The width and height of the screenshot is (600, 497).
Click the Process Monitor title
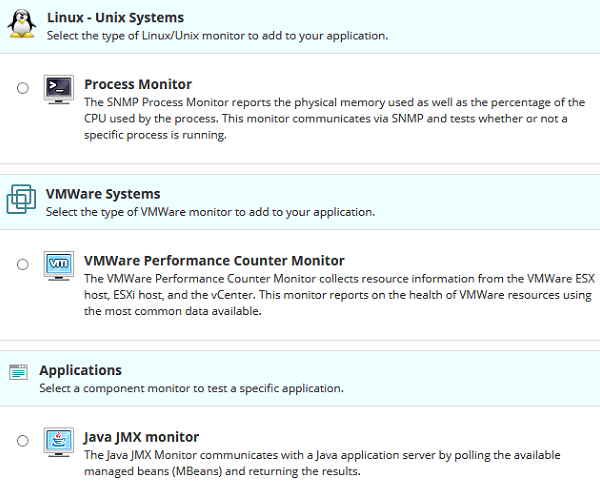[x=138, y=84]
